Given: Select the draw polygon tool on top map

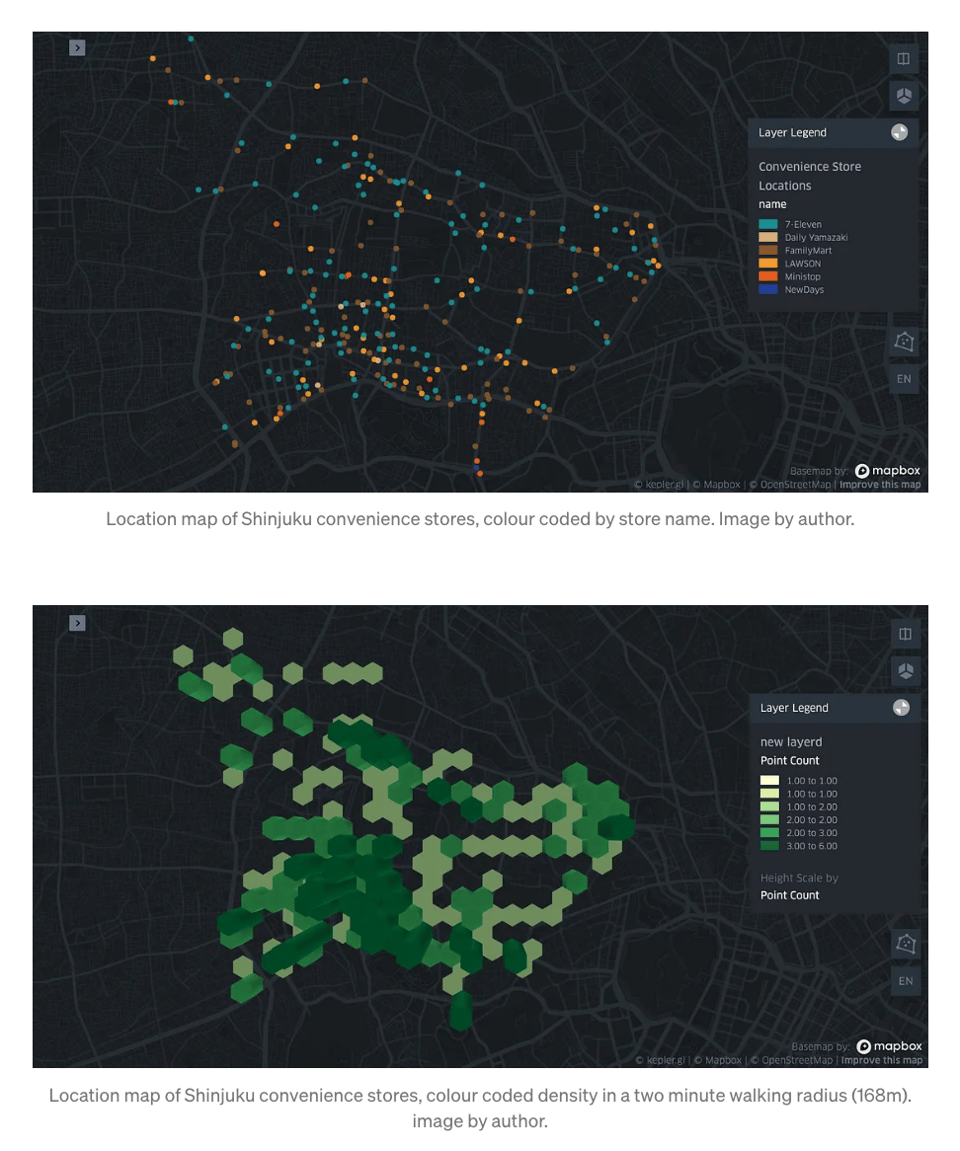Looking at the screenshot, I should pyautogui.click(x=903, y=342).
